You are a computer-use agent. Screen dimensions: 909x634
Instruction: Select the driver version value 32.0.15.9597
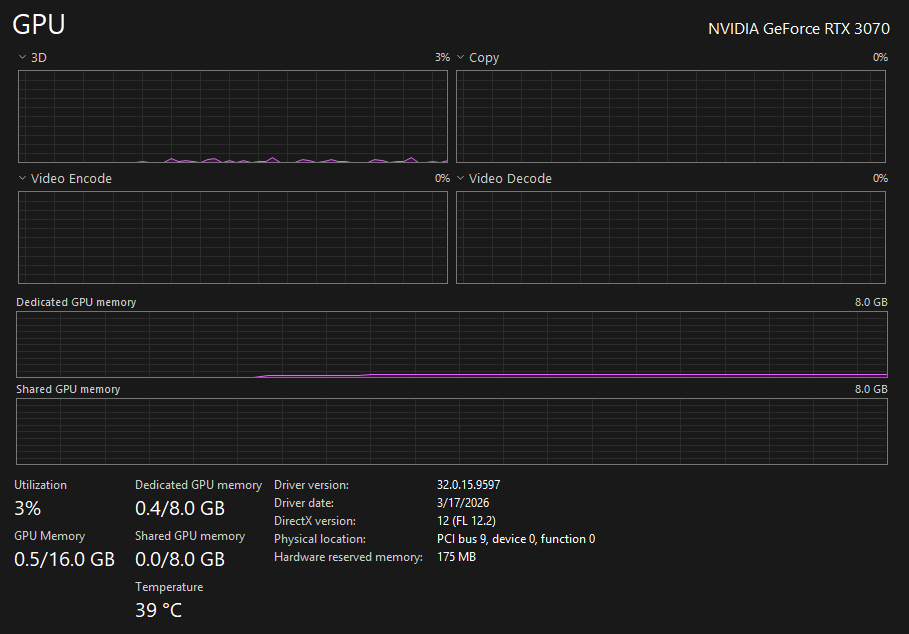(x=468, y=484)
